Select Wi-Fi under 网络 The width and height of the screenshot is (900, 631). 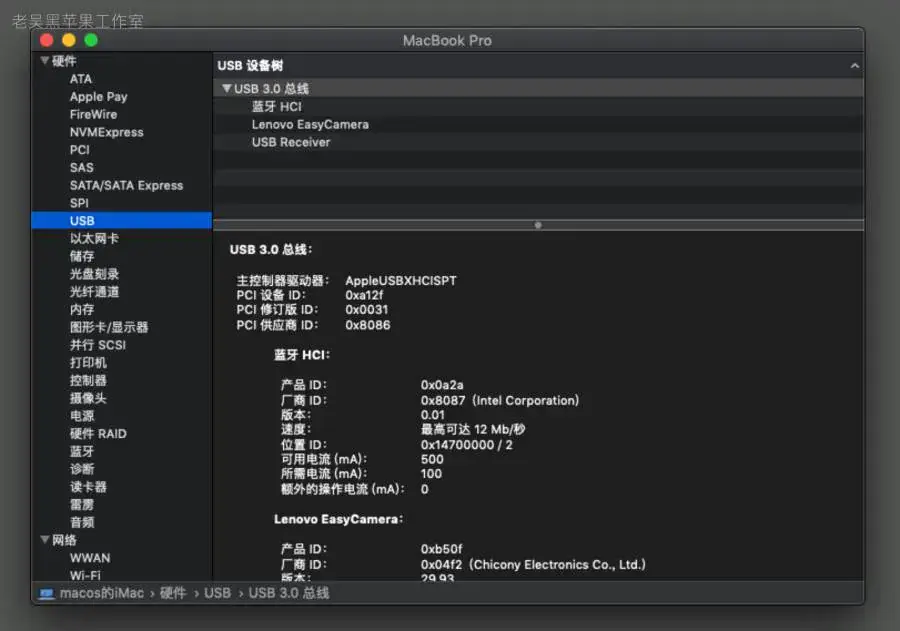coord(85,575)
